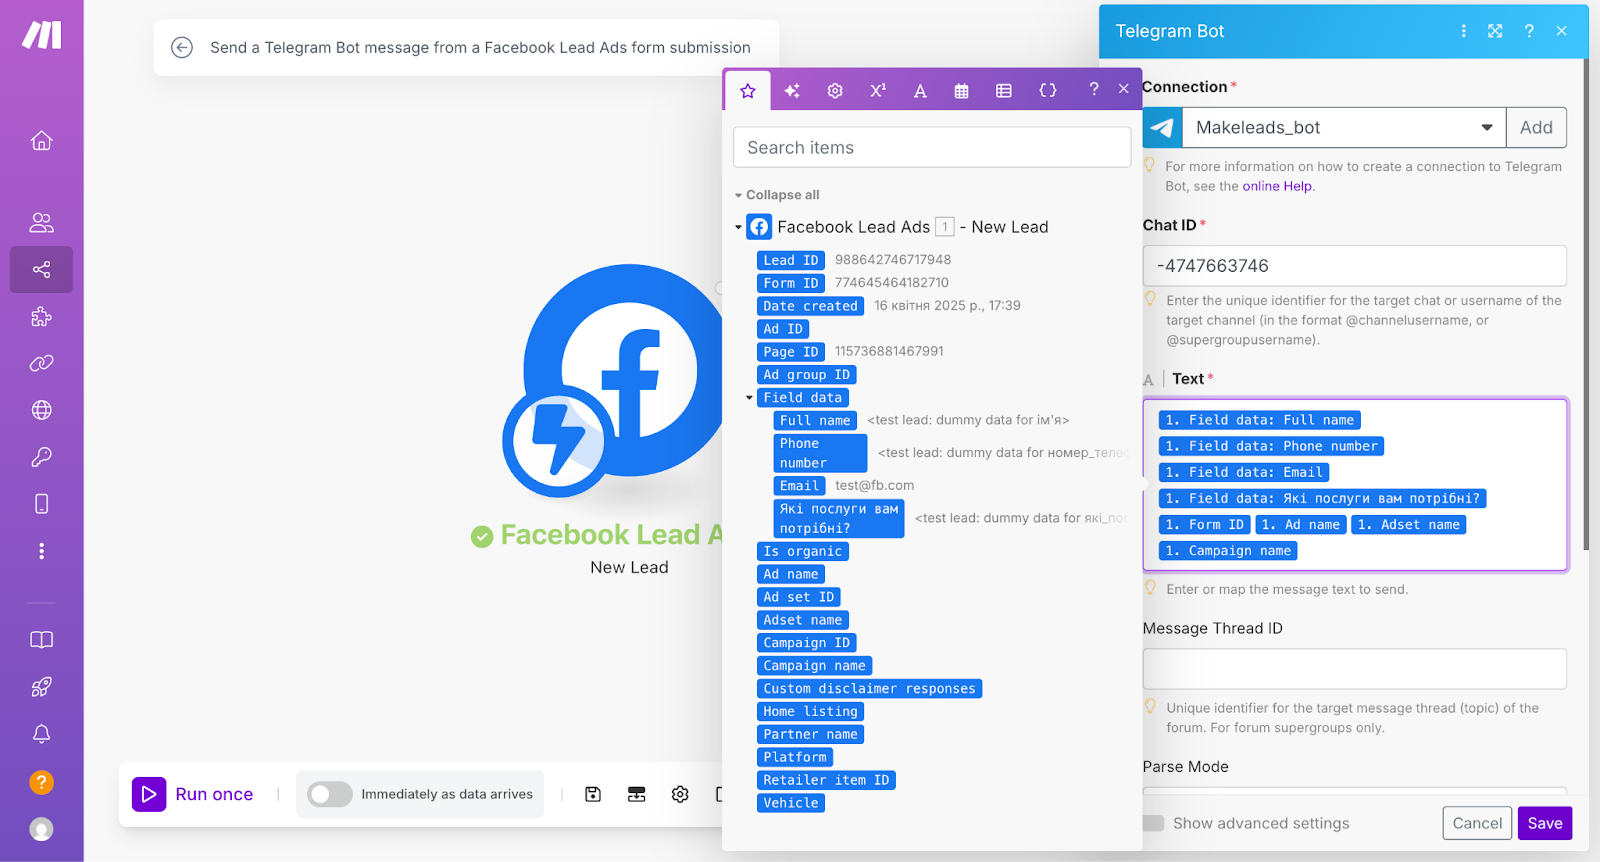
Task: Collapse the Field data group
Action: [749, 398]
